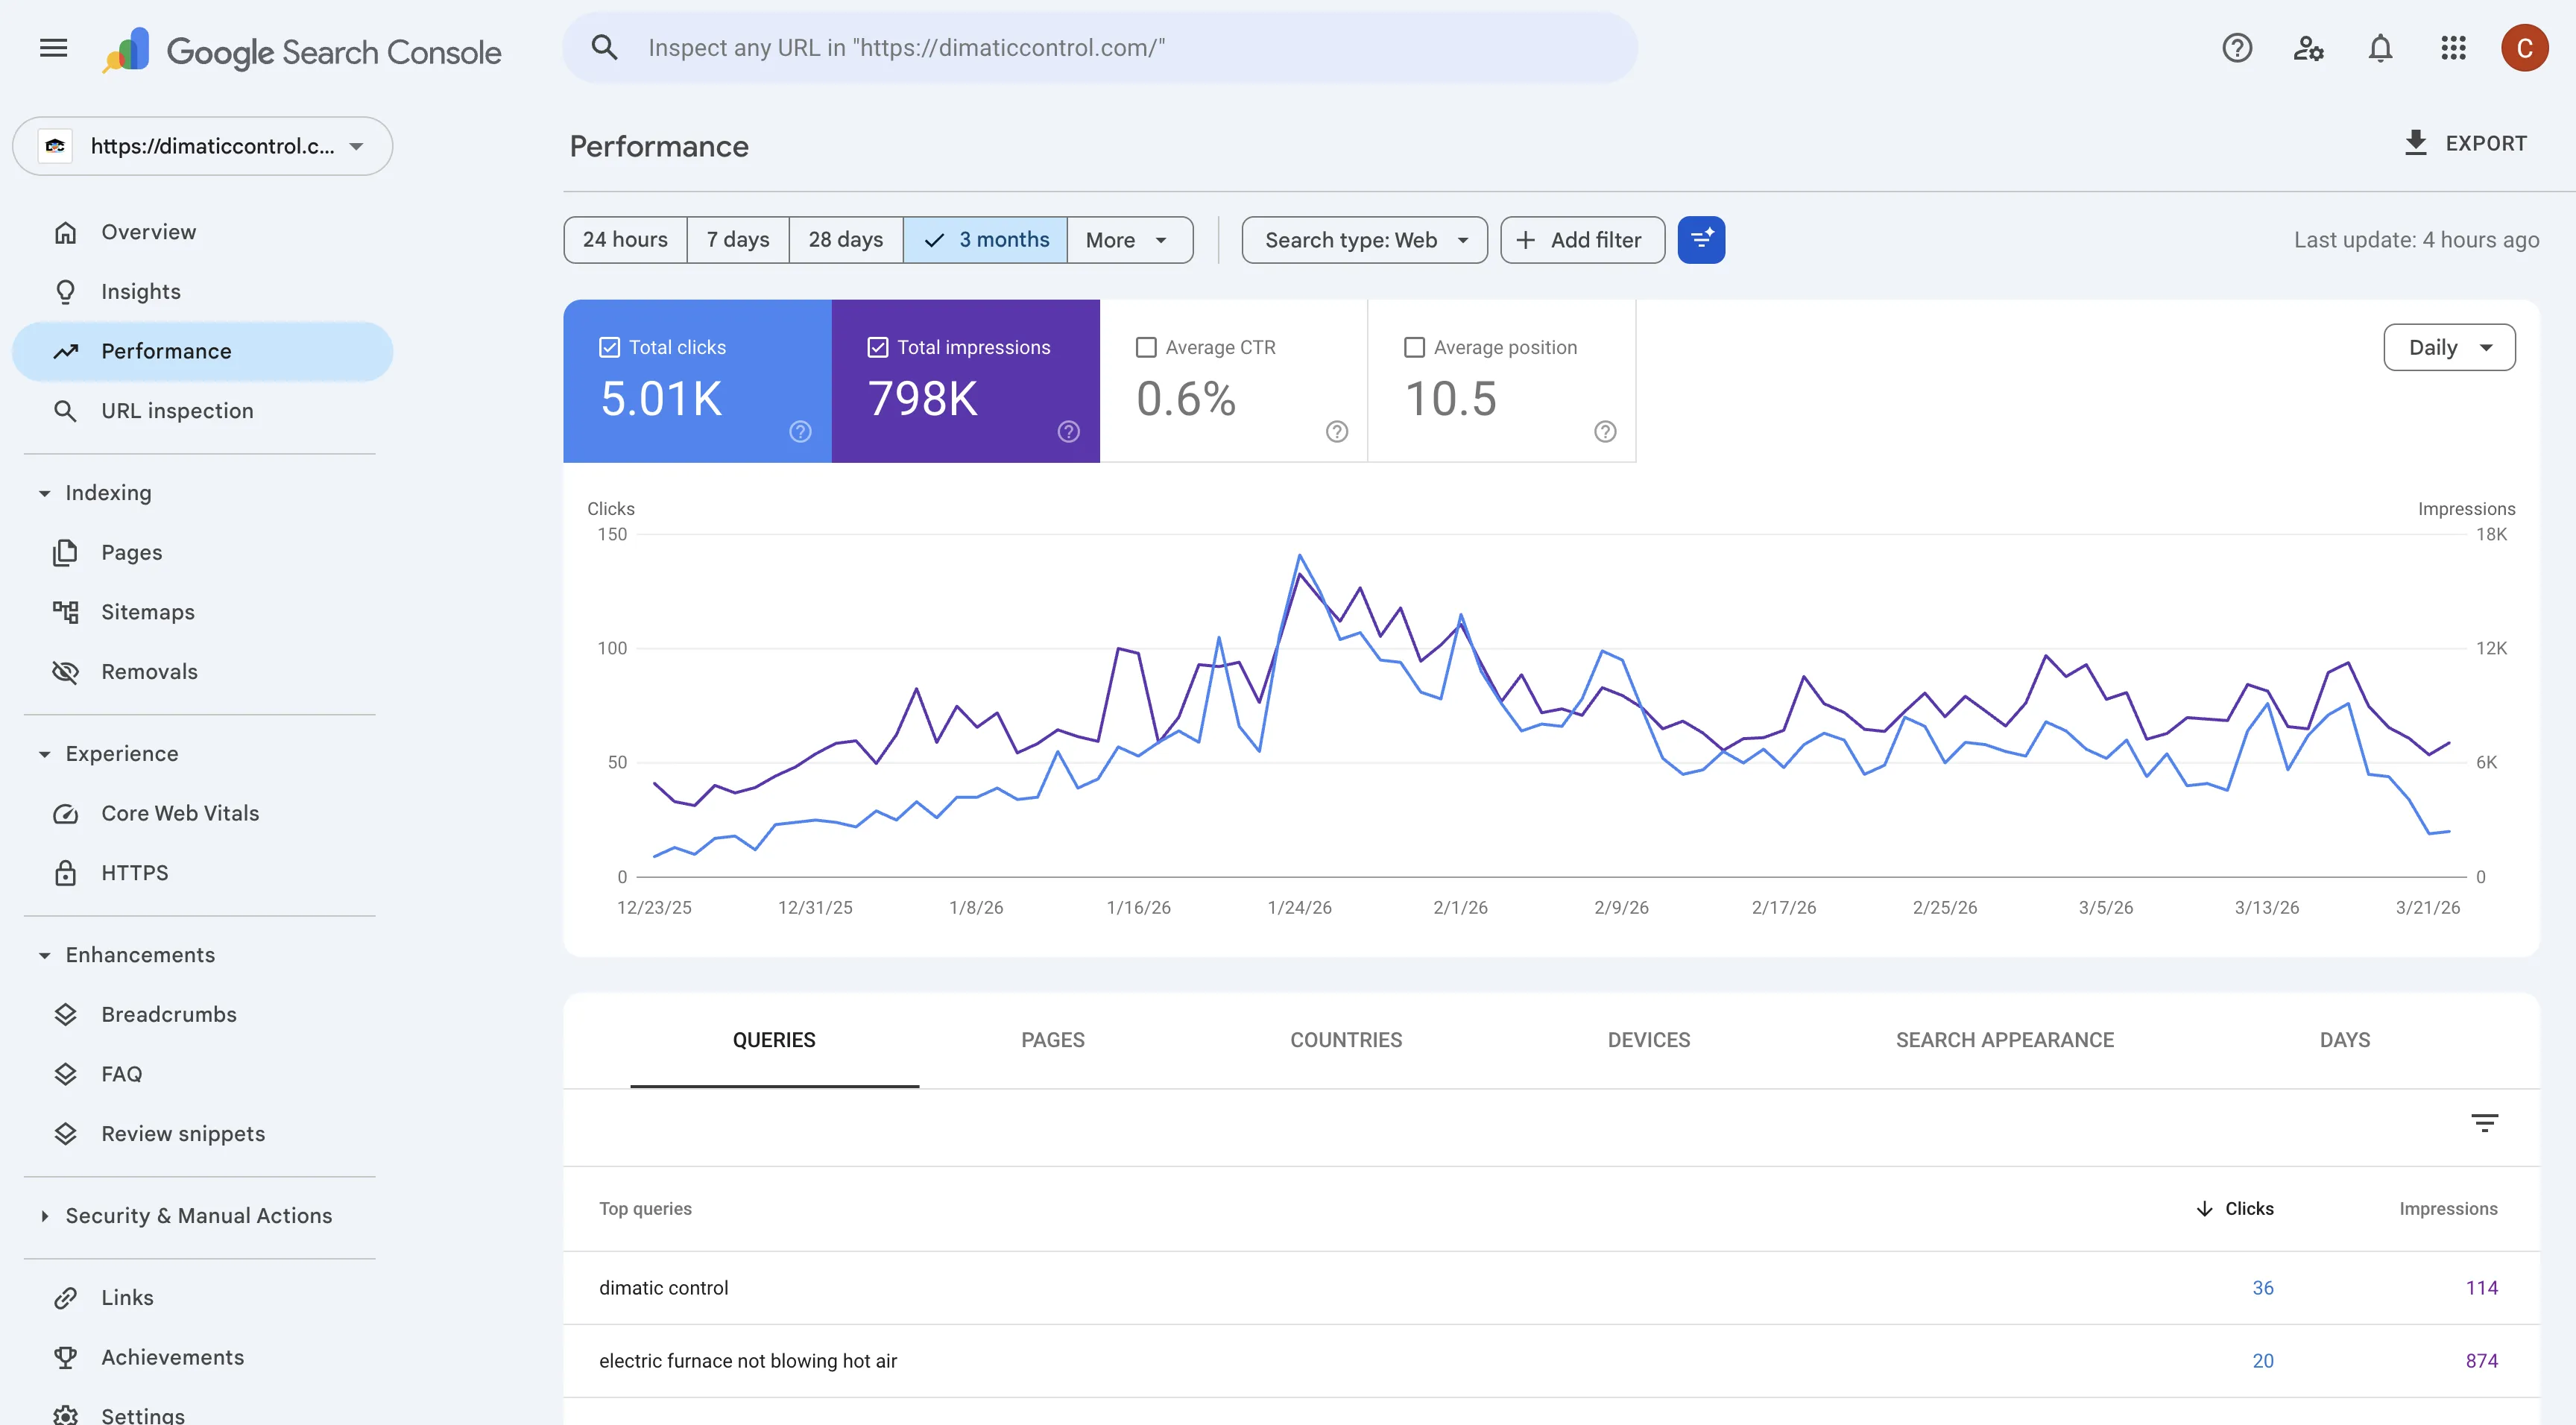
Task: Open the Daily granularity dropdown
Action: 2449,347
